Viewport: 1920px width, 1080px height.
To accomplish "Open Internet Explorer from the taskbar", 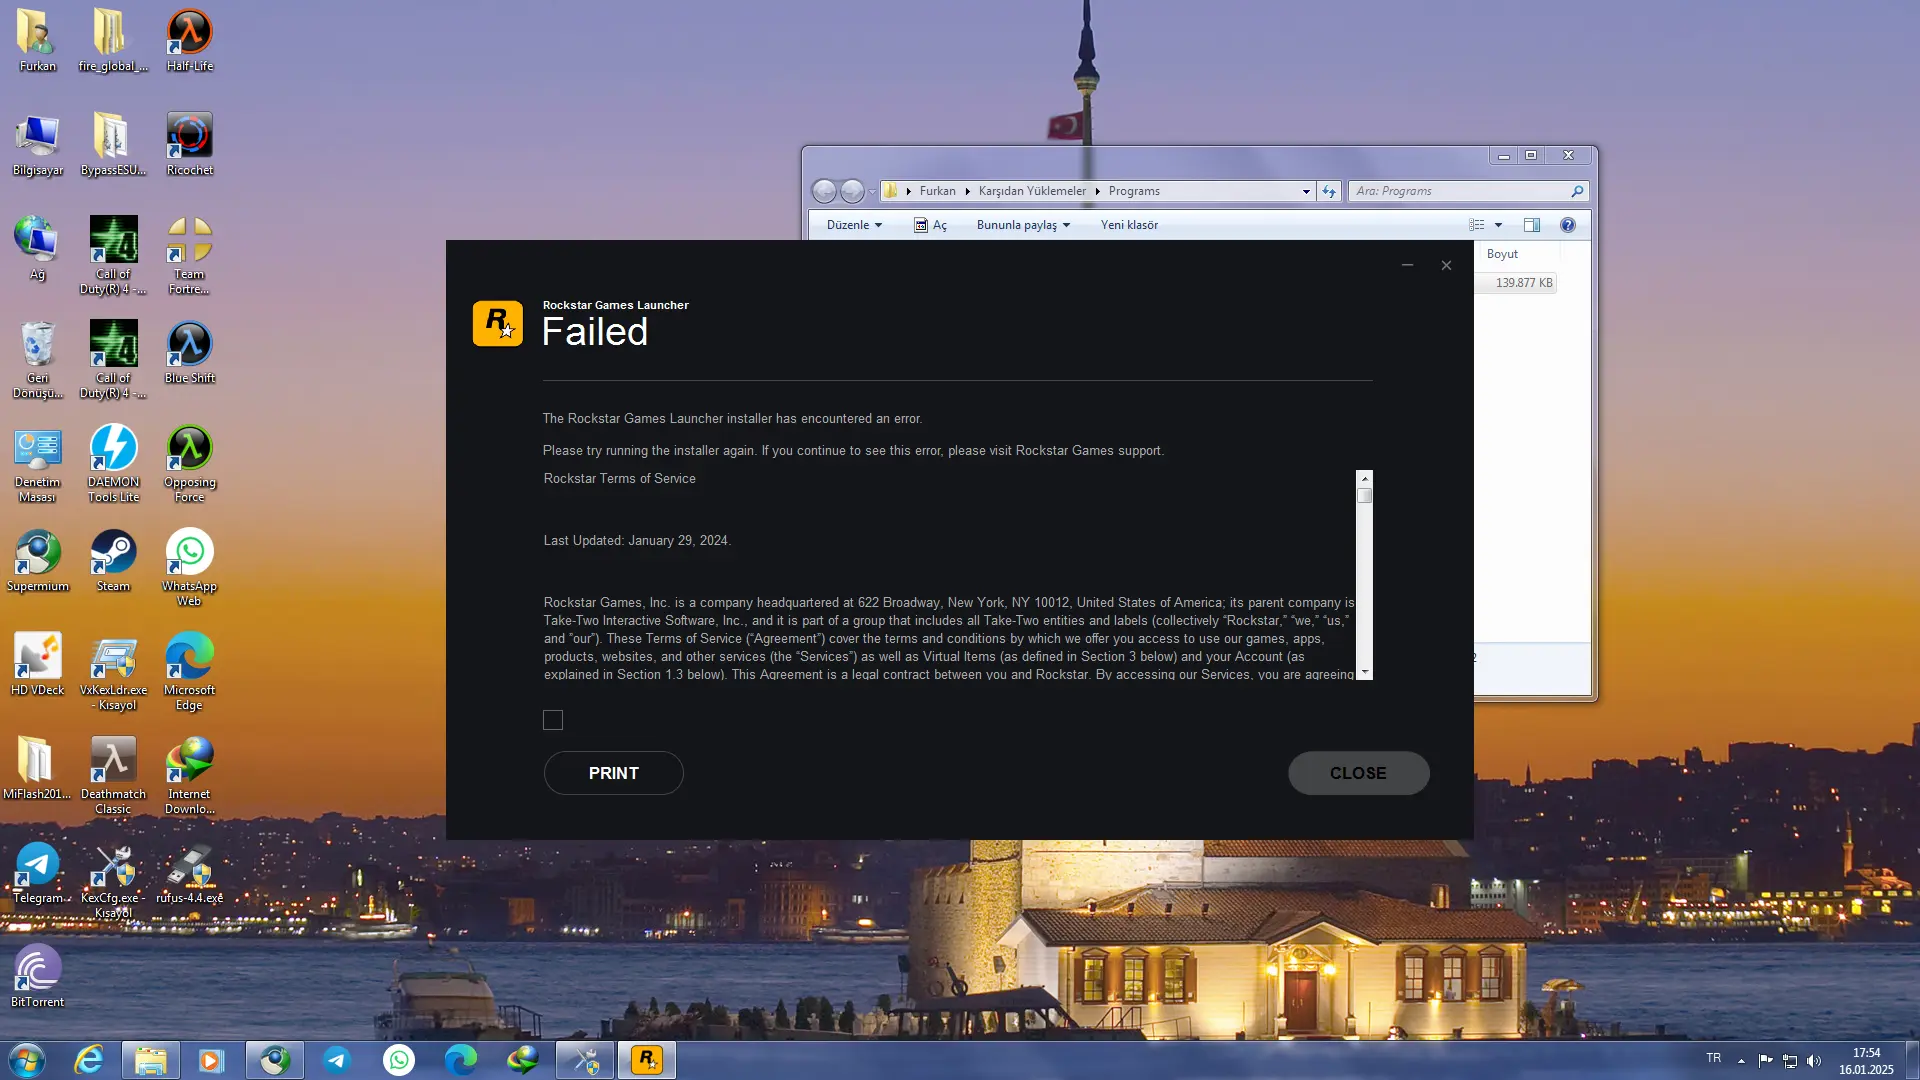I will pos(89,1059).
